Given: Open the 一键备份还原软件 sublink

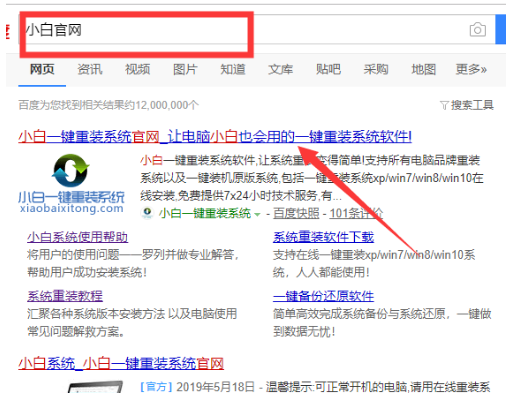Looking at the screenshot, I should (323, 296).
